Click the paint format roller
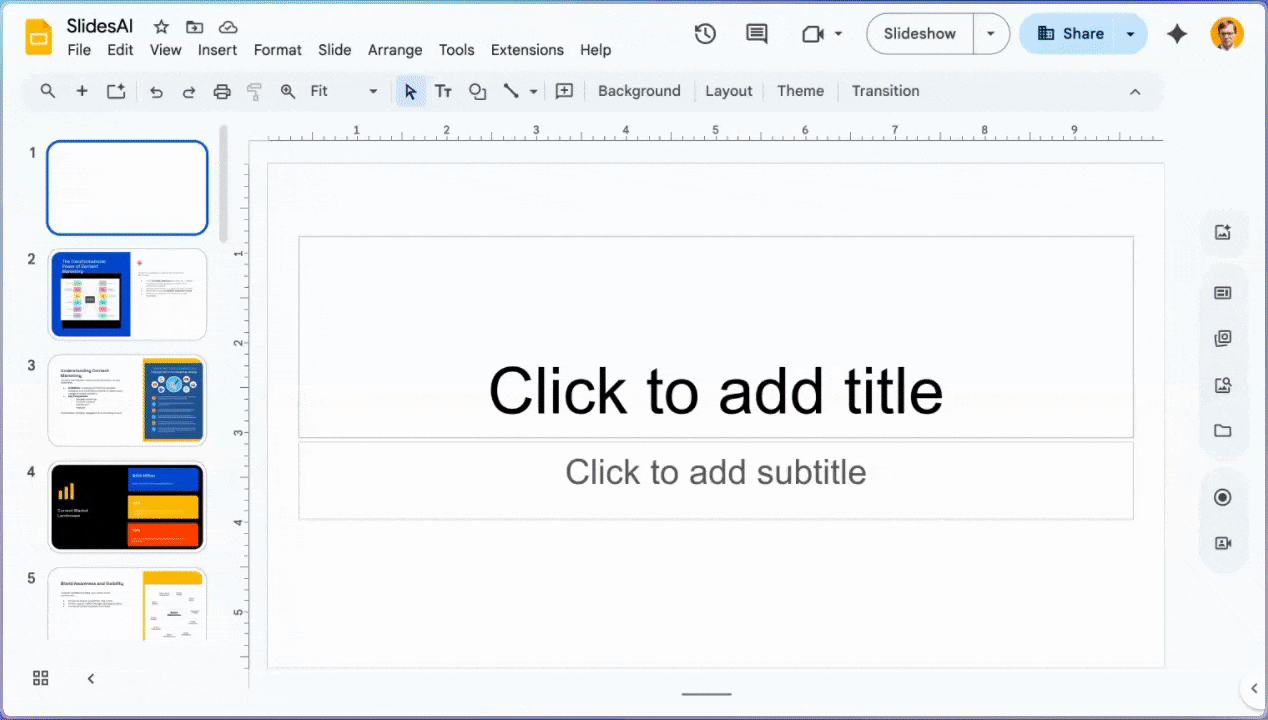 254,91
